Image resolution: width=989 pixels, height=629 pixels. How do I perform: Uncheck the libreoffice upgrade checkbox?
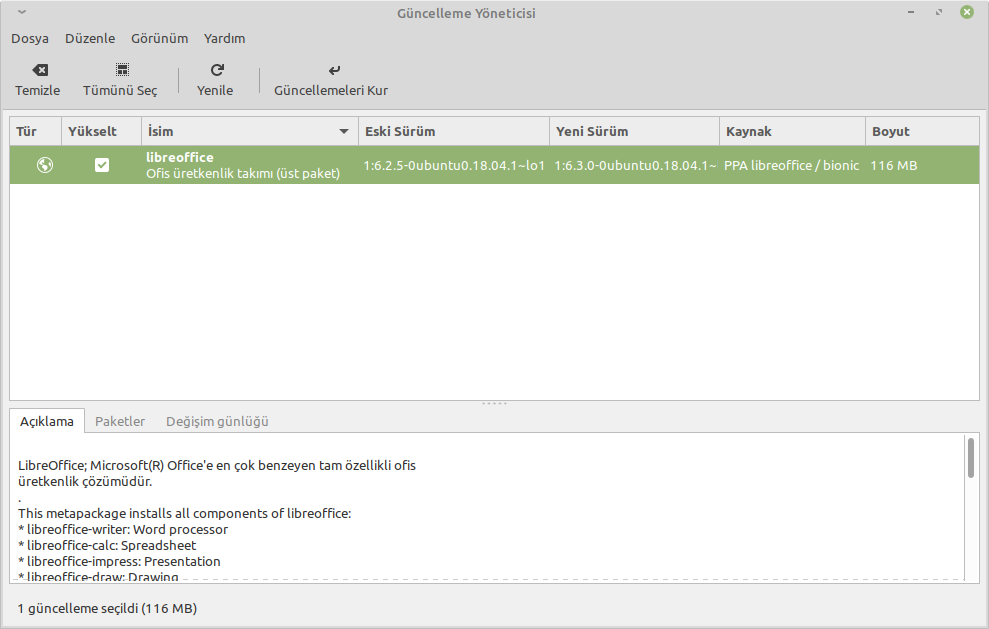[102, 165]
